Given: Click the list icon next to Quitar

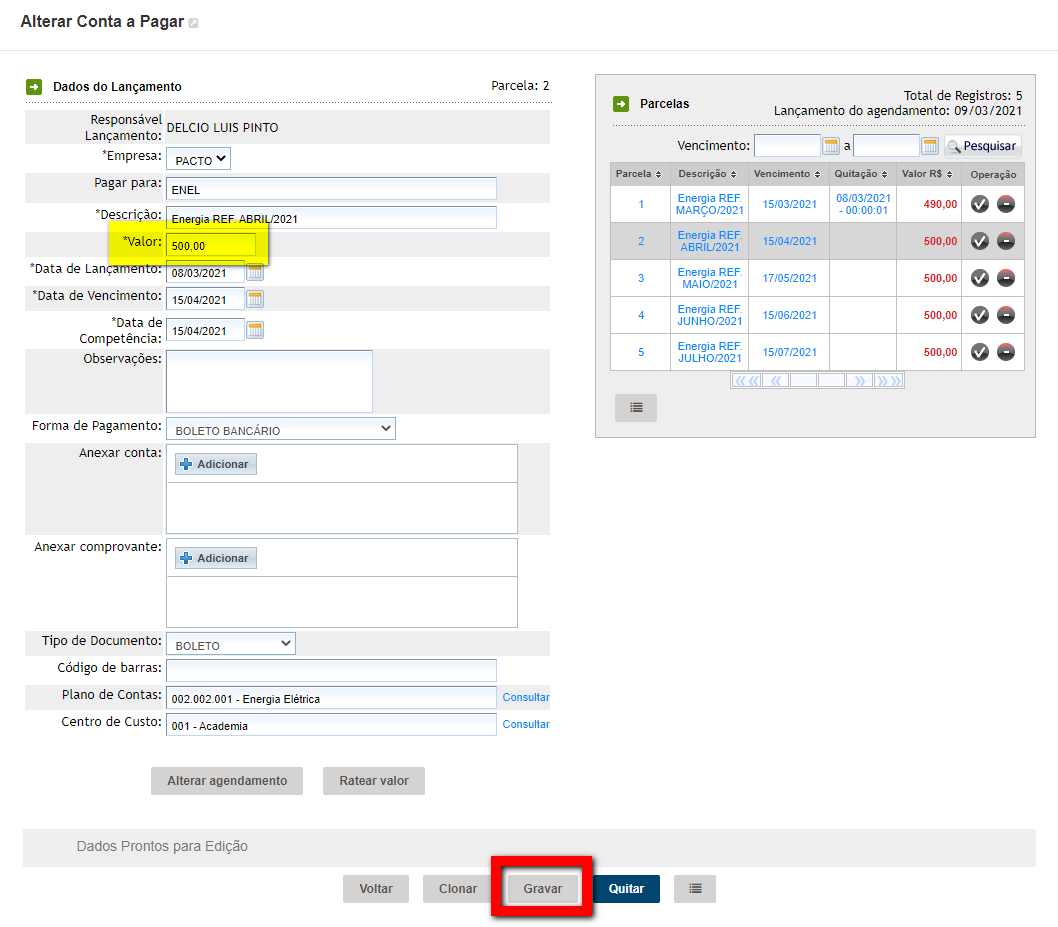Looking at the screenshot, I should (695, 888).
